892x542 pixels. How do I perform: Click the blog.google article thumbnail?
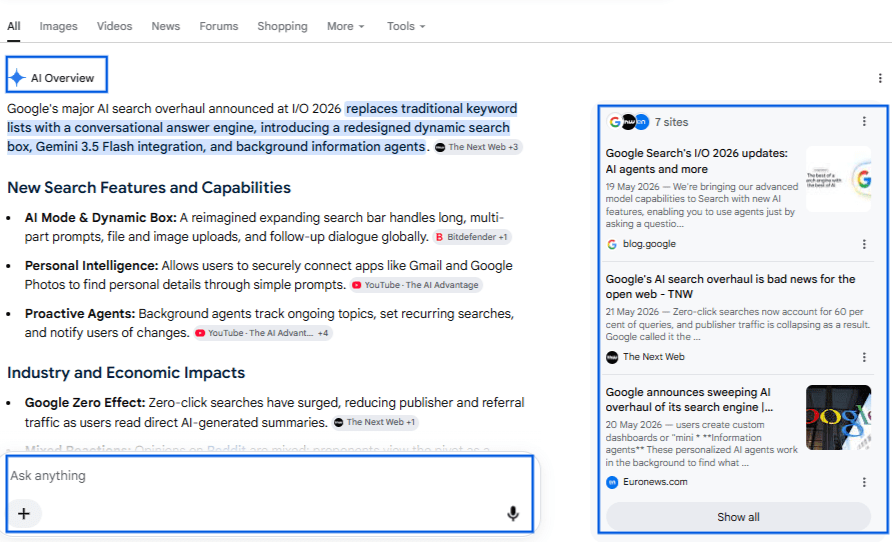pos(839,179)
